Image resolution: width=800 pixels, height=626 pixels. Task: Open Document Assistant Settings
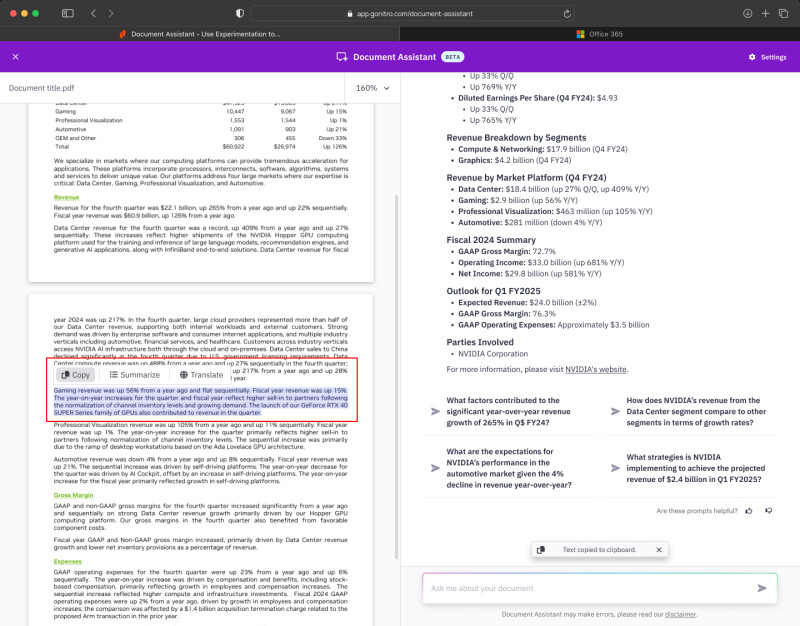tap(767, 57)
